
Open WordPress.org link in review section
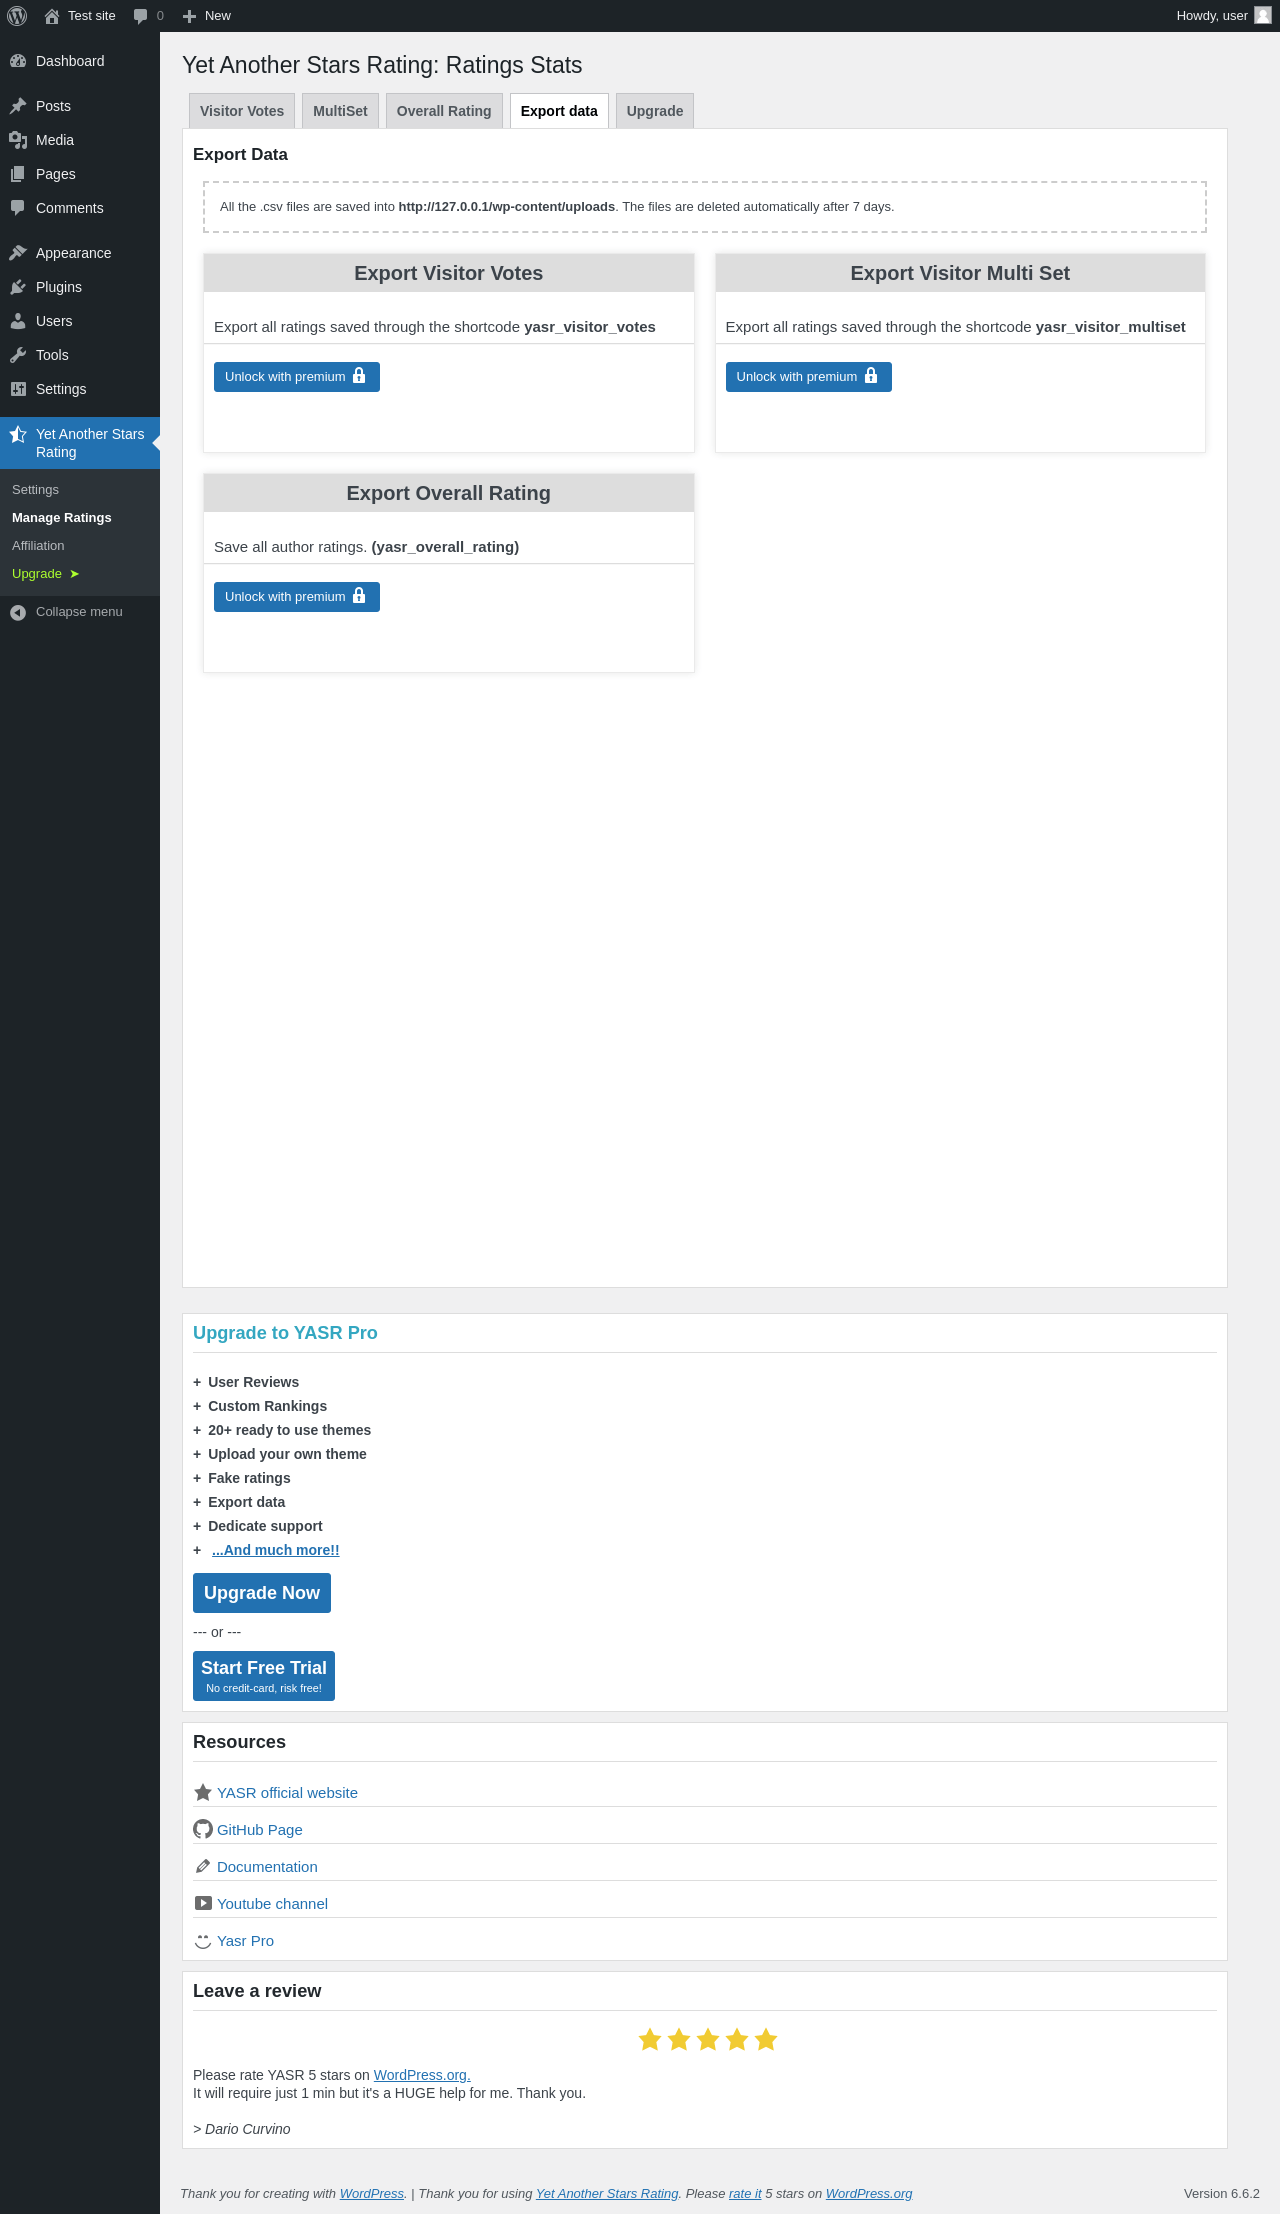422,2075
